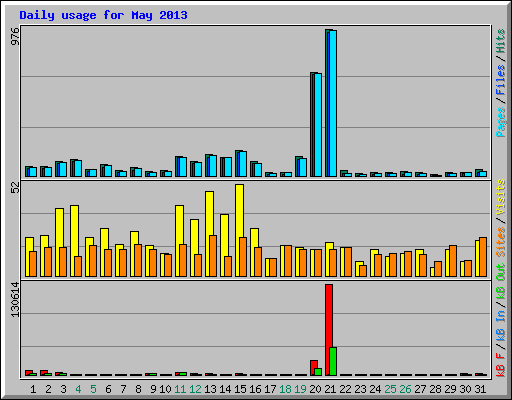This screenshot has width=512, height=400.
Task: Click the 52 axis maximum label
Action: pos(15,188)
